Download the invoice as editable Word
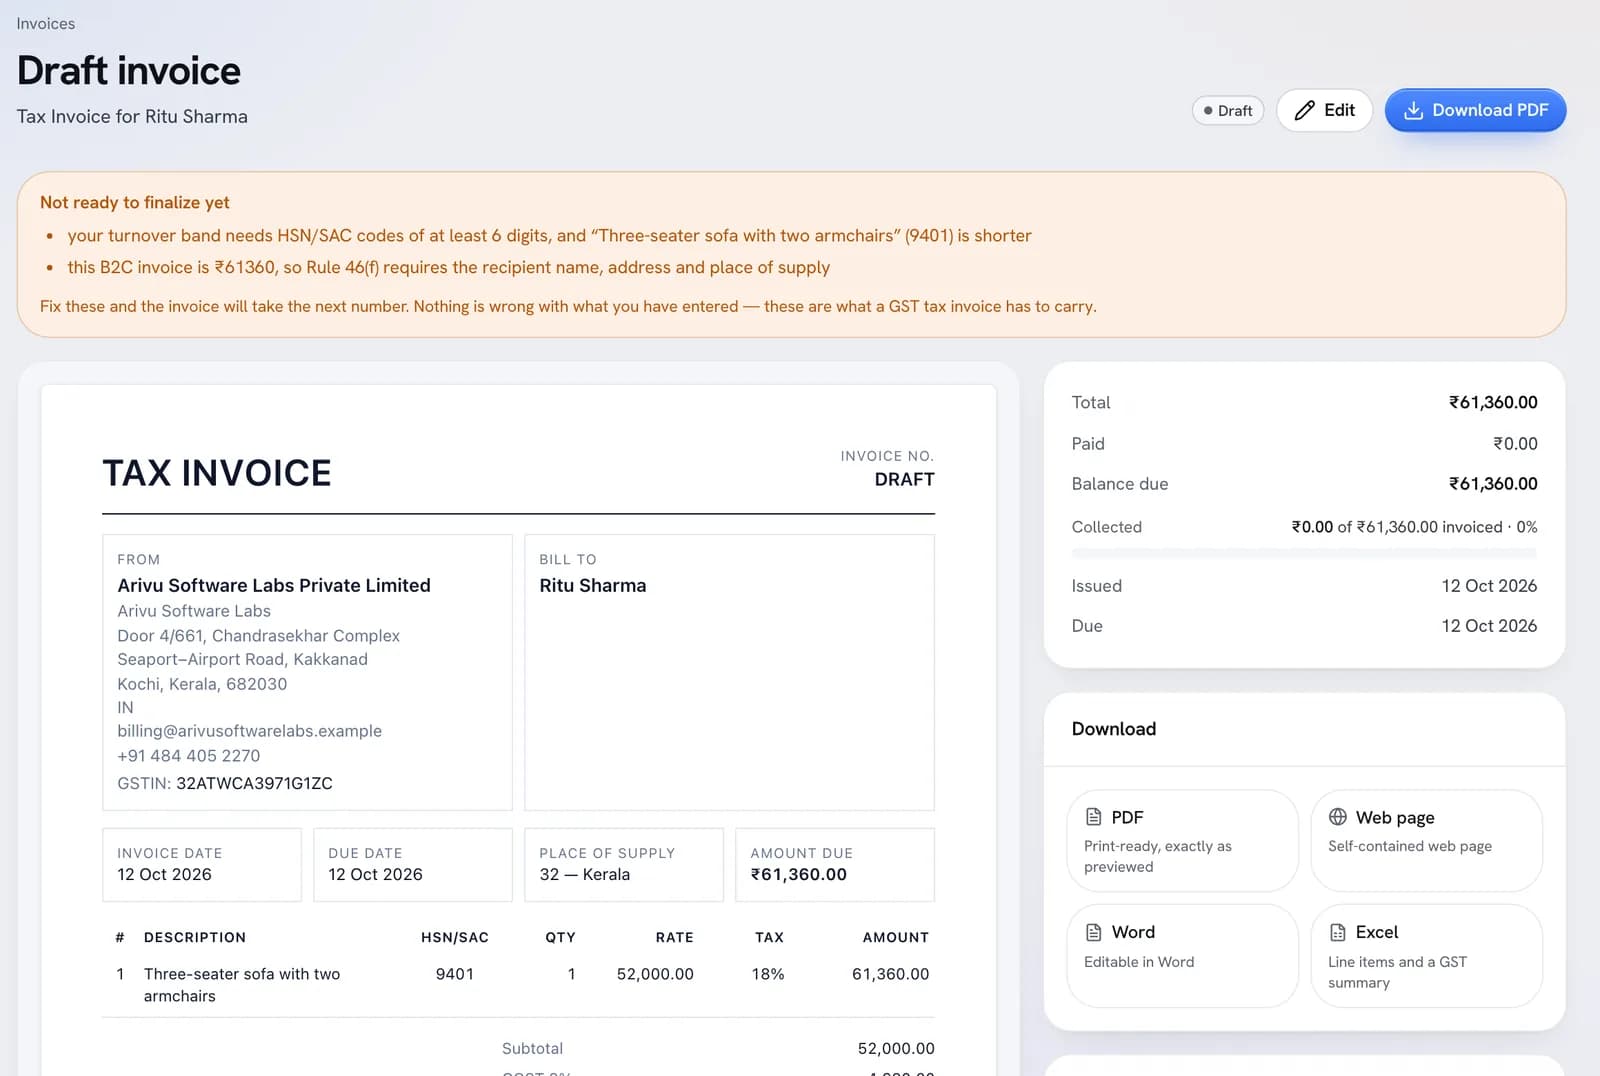 coord(1182,955)
